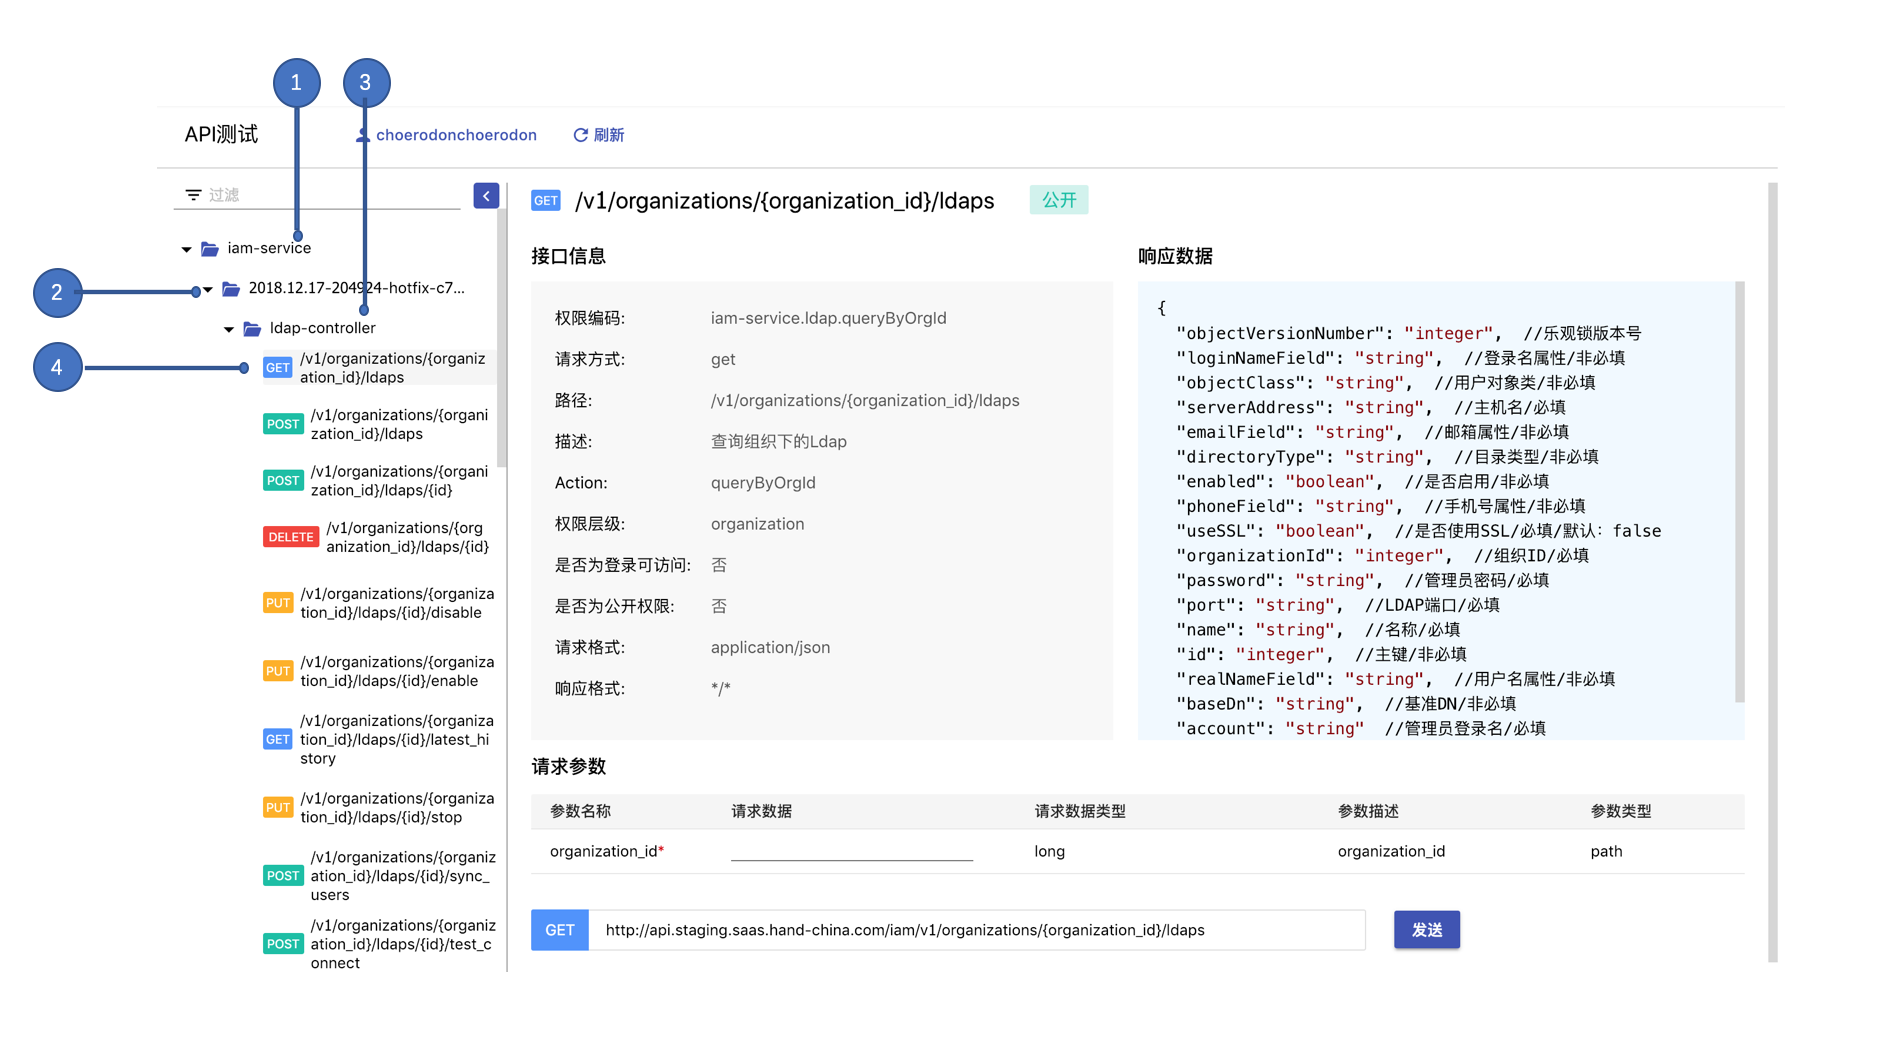This screenshot has width=1880, height=1042.
Task: Click the 参数名称 column header
Action: click(581, 811)
